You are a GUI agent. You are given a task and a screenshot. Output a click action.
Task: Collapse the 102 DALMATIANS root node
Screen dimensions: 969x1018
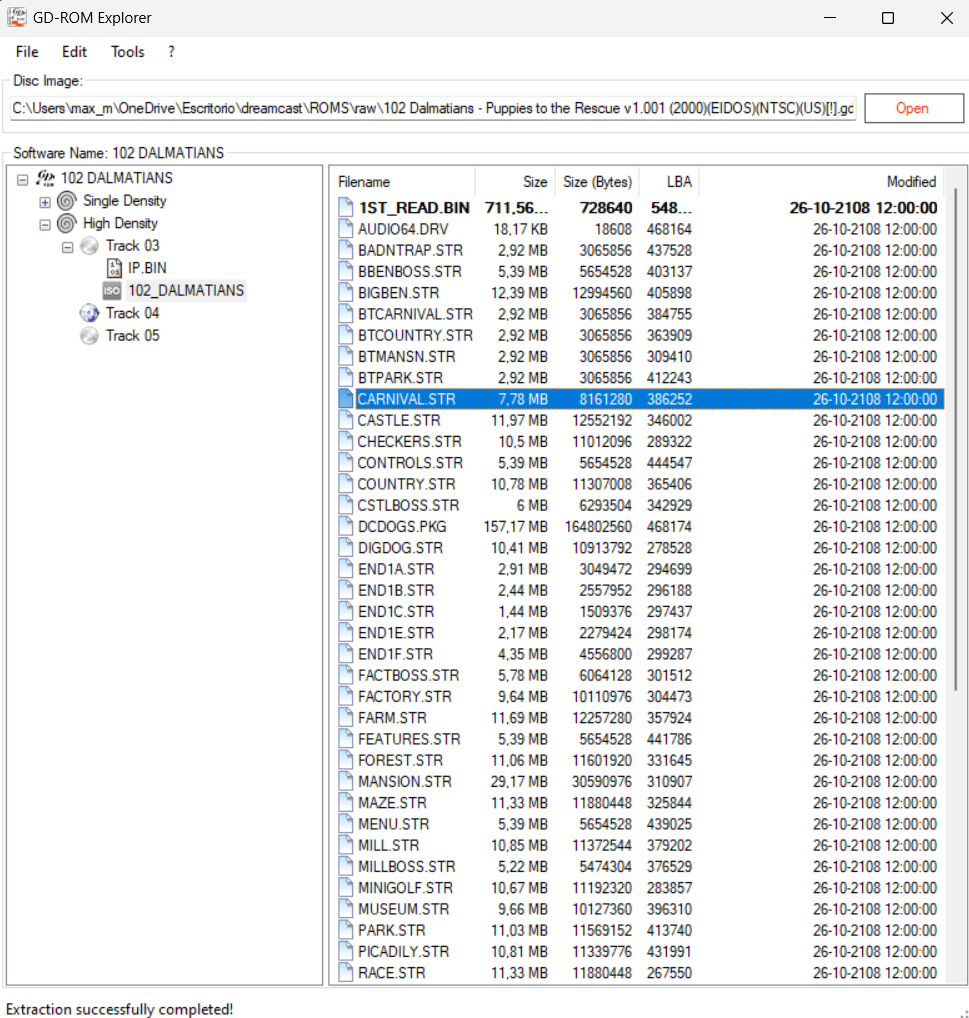tap(23, 180)
